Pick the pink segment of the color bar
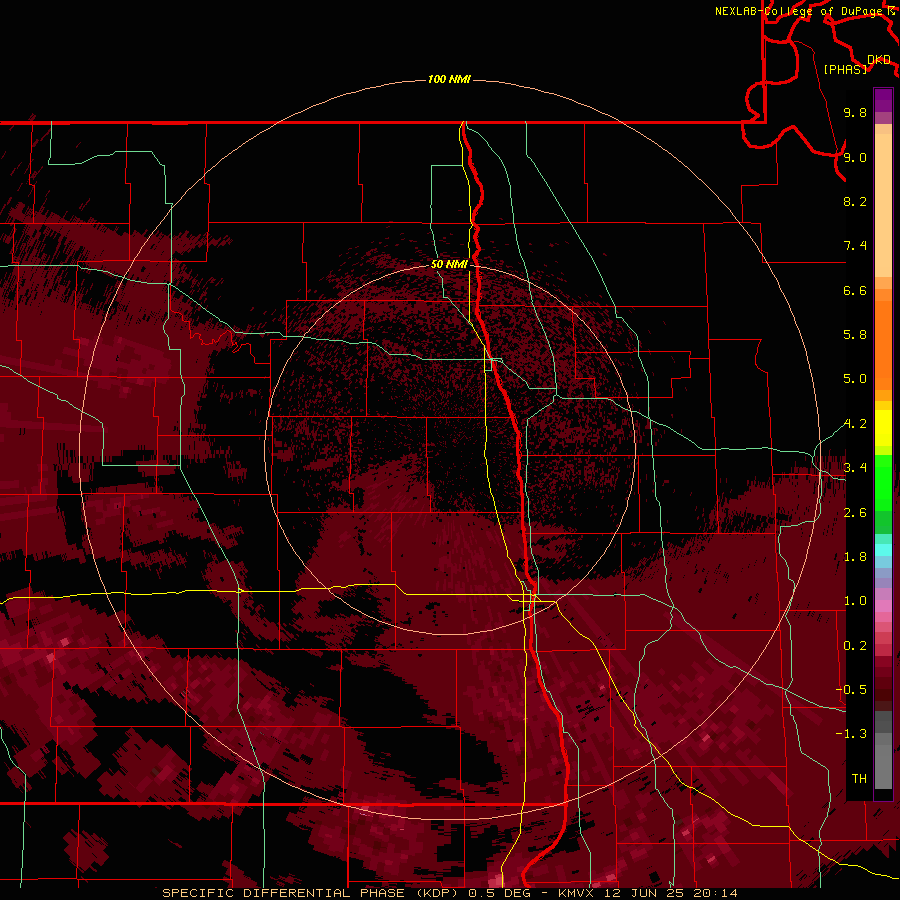 tap(883, 606)
